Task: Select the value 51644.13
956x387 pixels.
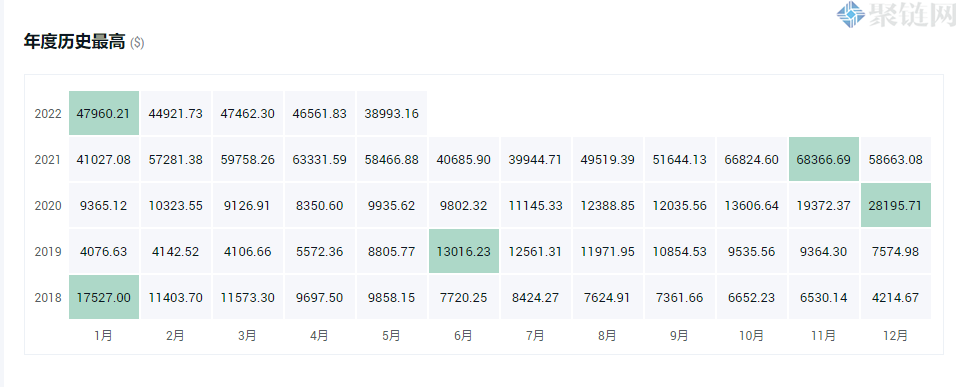Action: (x=679, y=159)
